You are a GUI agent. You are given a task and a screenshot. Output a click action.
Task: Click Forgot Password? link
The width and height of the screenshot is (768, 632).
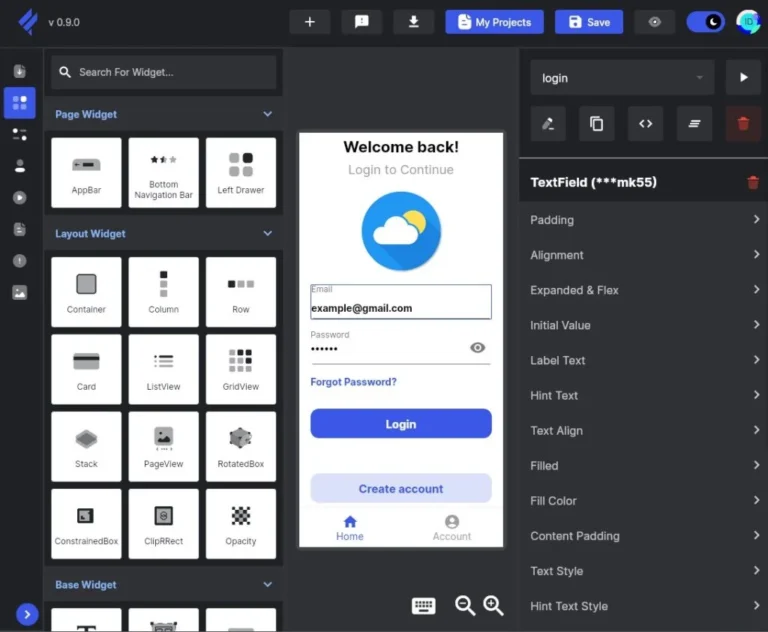click(x=354, y=382)
